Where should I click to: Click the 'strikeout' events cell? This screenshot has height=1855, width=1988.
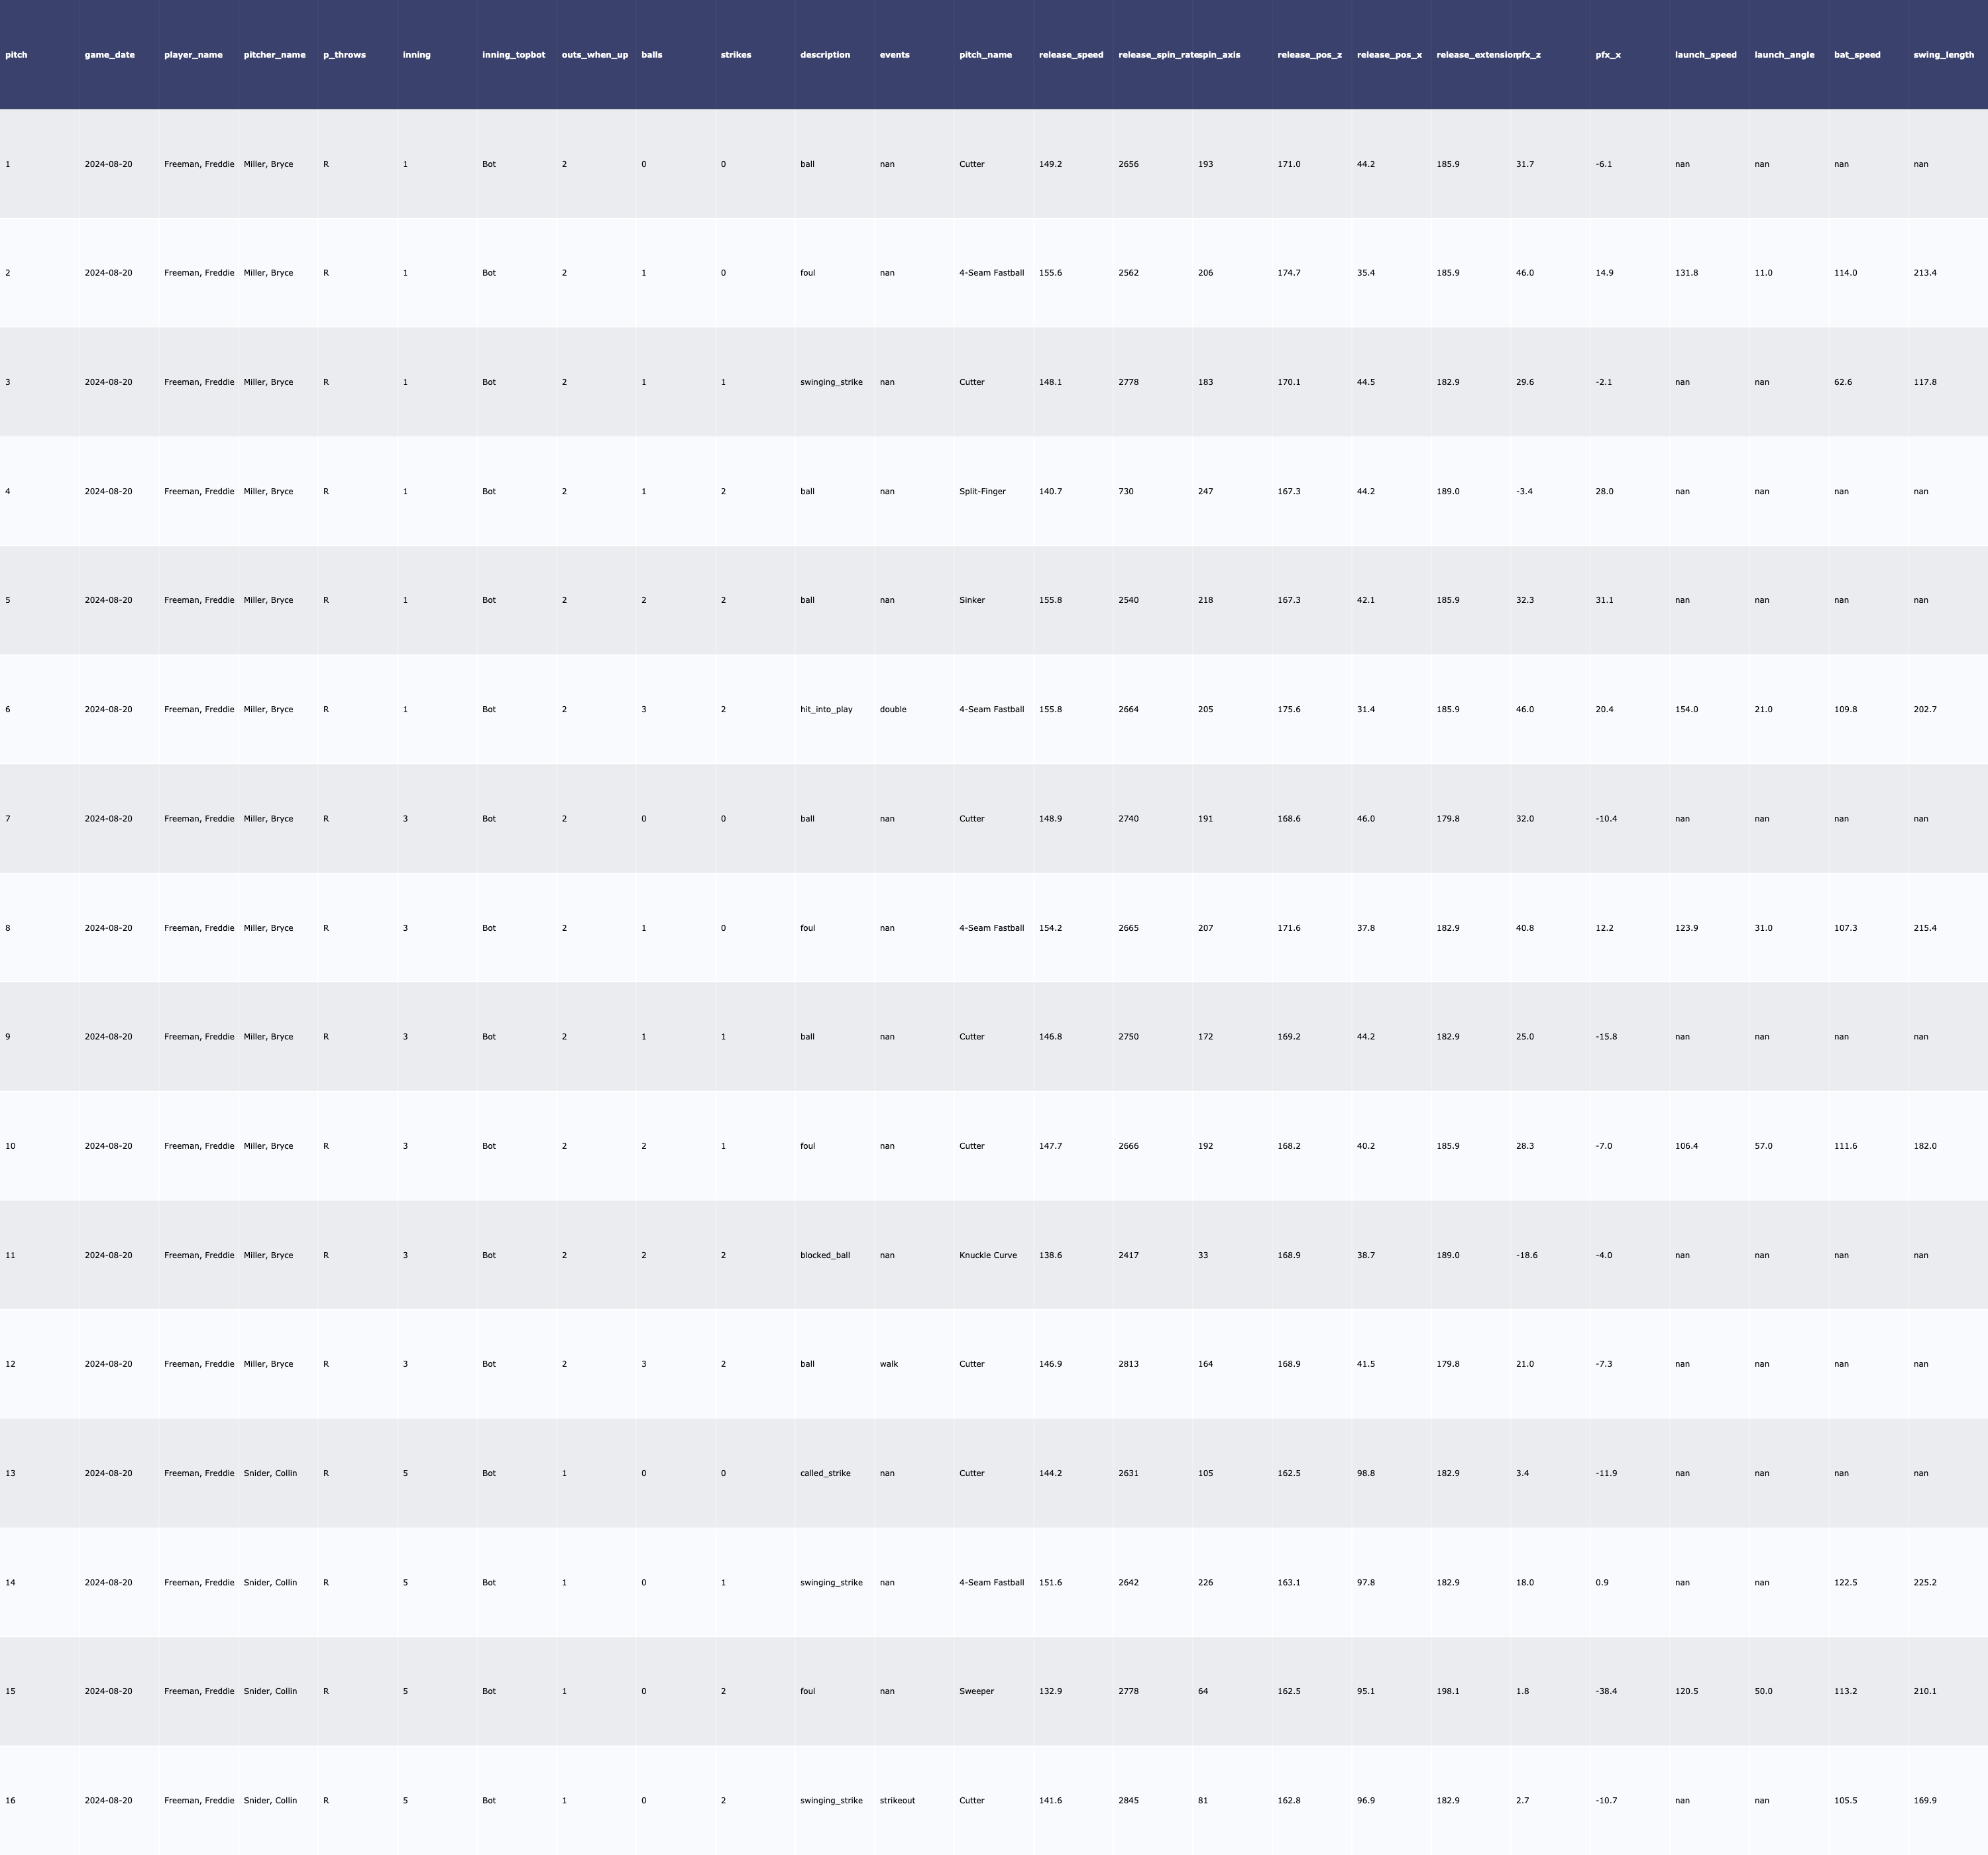point(897,1801)
